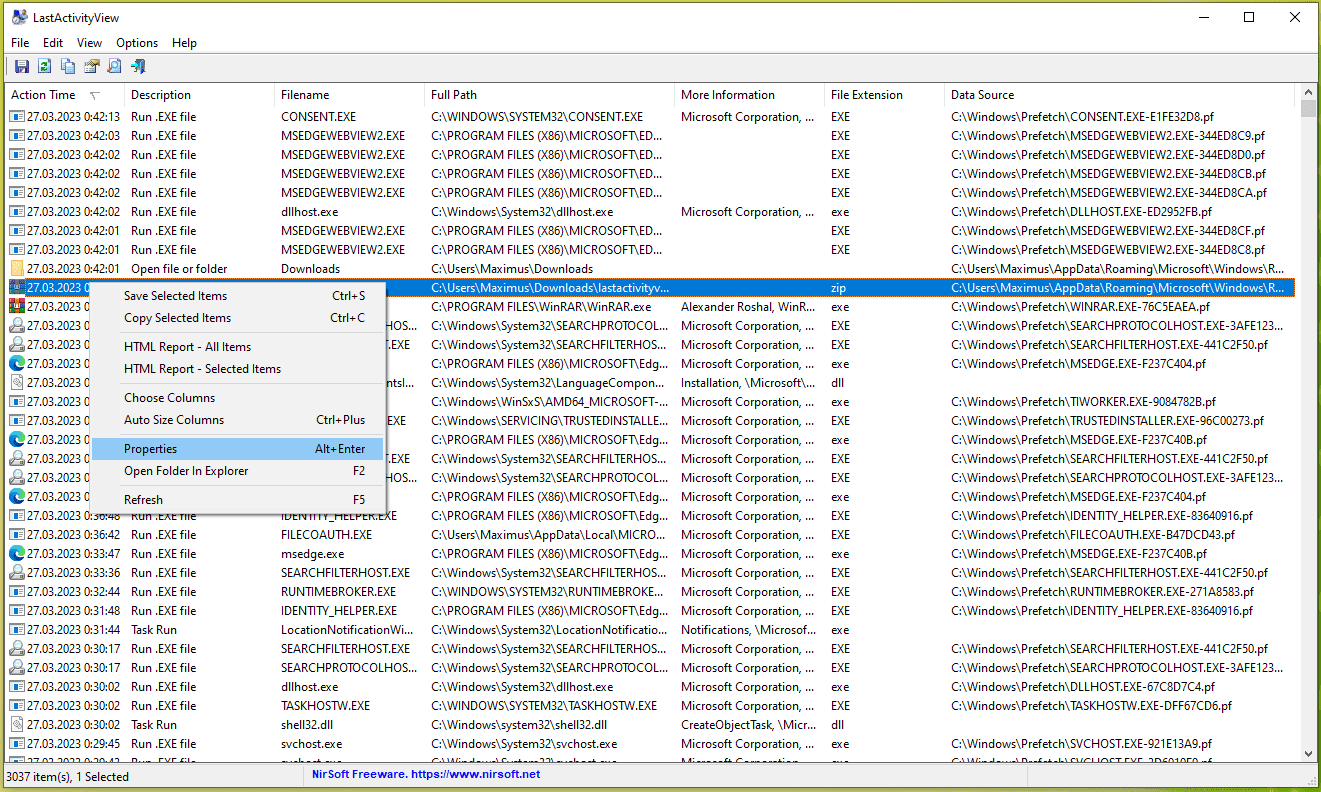Click the 'Open file or folder' description cell
This screenshot has height=792, width=1321.
point(179,269)
